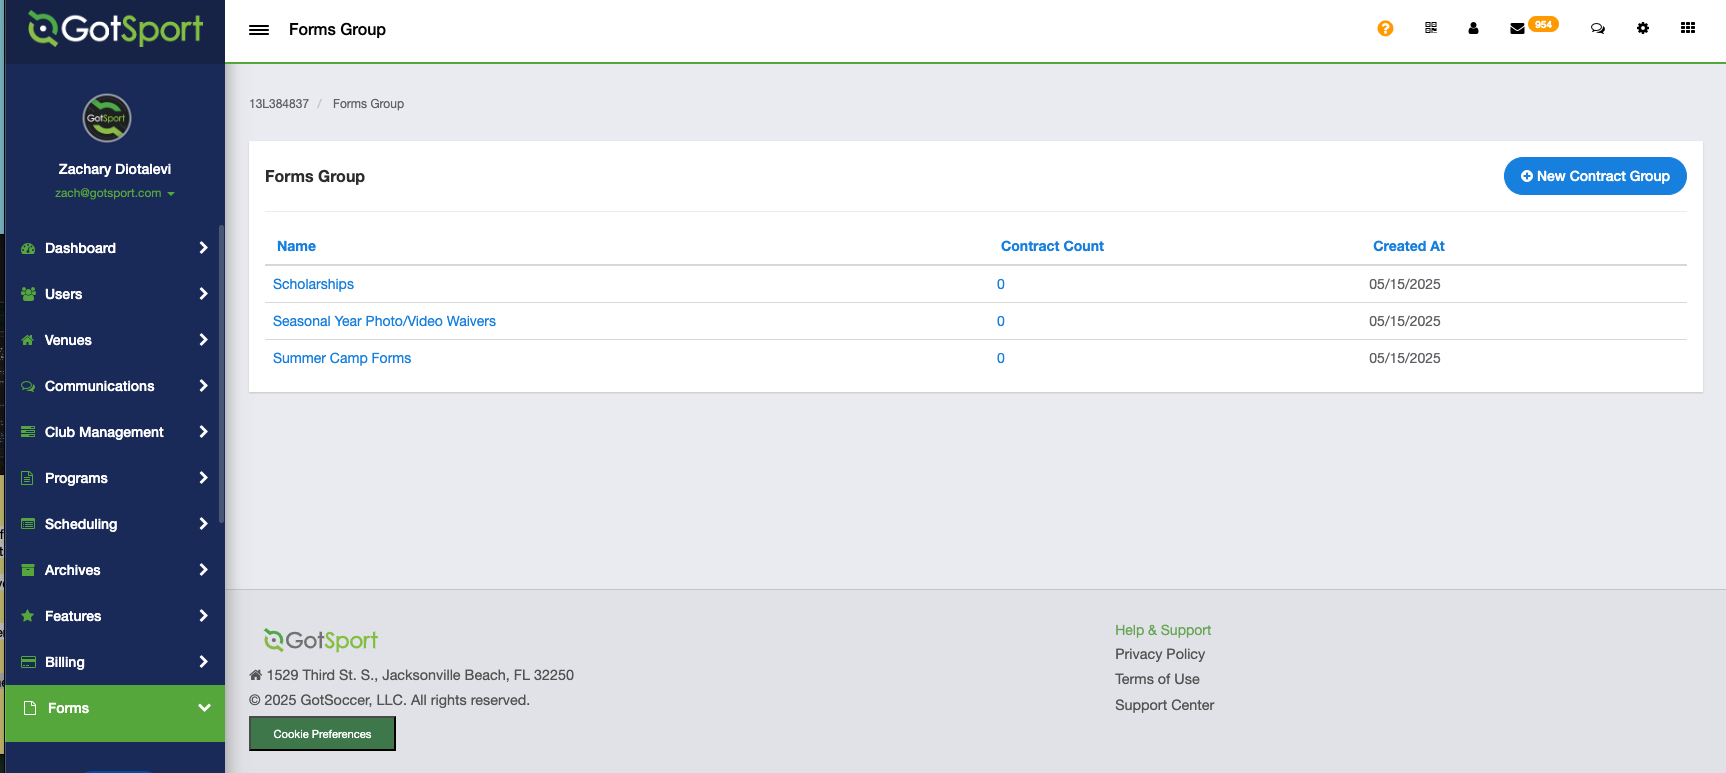1726x773 pixels.
Task: Click Scholarships contract count 0
Action: pos(1000,284)
